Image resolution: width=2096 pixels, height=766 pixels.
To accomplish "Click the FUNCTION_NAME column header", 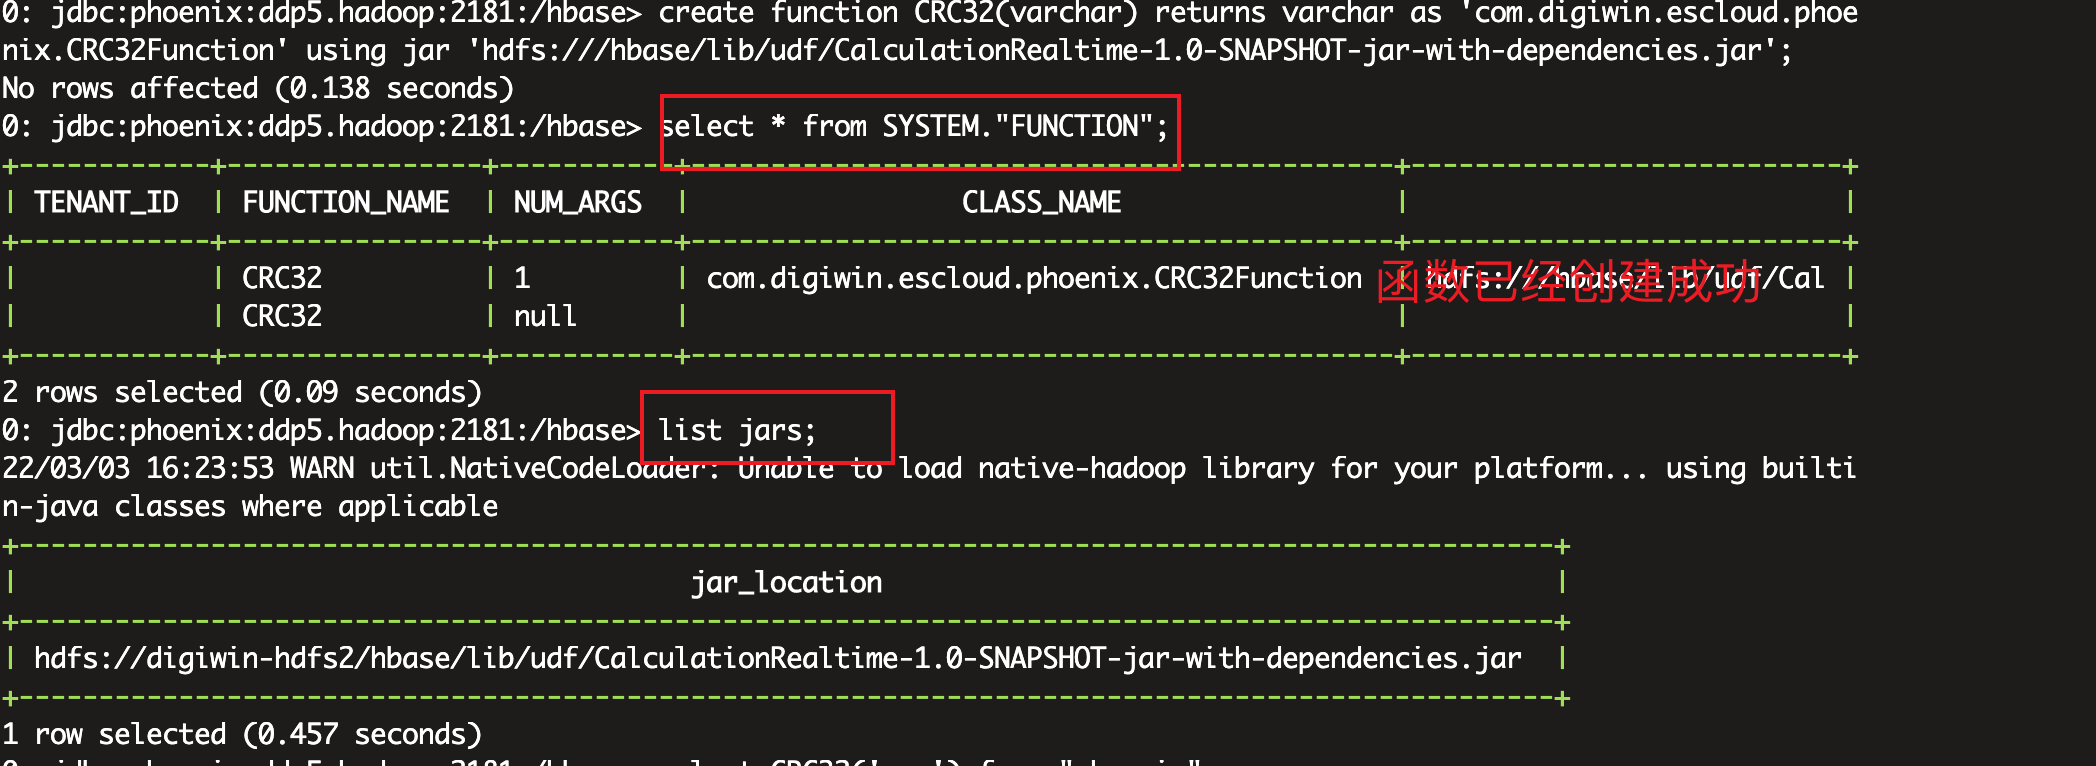I will pyautogui.click(x=345, y=203).
